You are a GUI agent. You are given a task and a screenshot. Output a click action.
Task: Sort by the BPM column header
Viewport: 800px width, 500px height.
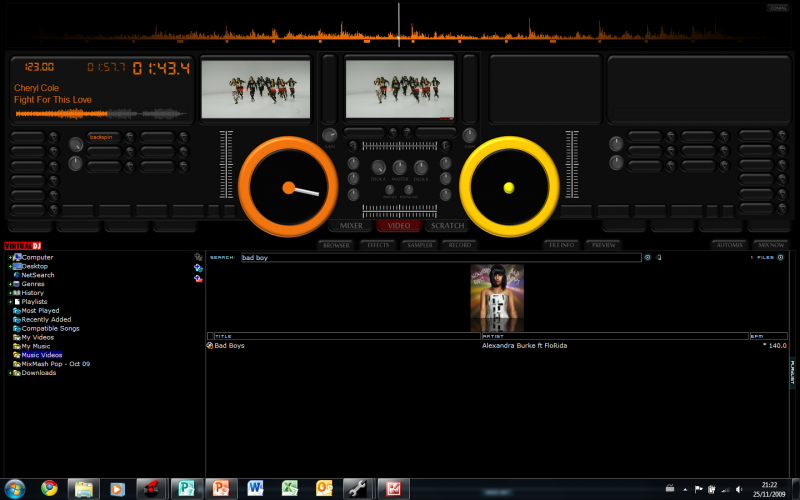(x=768, y=336)
